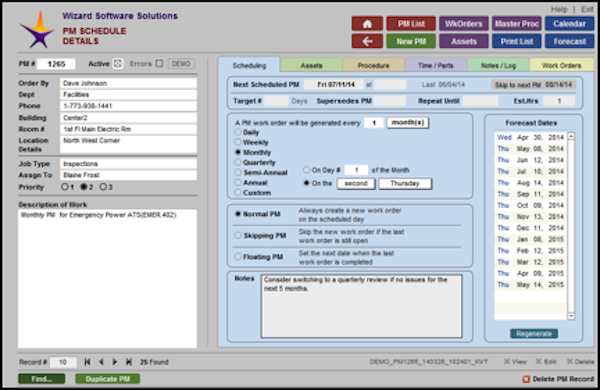Screen dimensions: 600x390
Task: Go to previous record arrow
Action: pos(101,362)
